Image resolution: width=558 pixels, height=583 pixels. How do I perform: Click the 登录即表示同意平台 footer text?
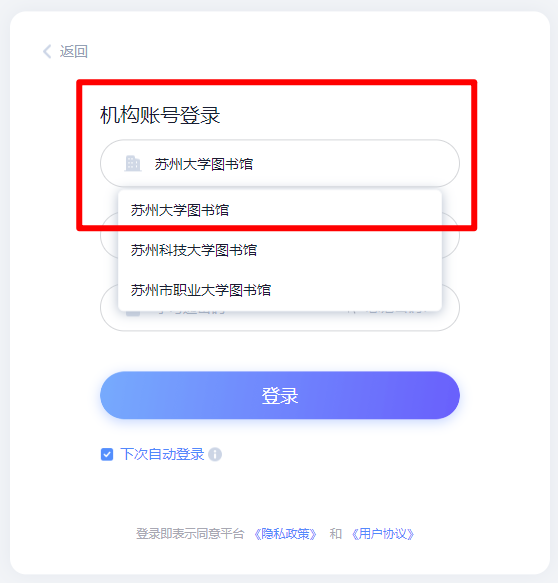[x=190, y=534]
